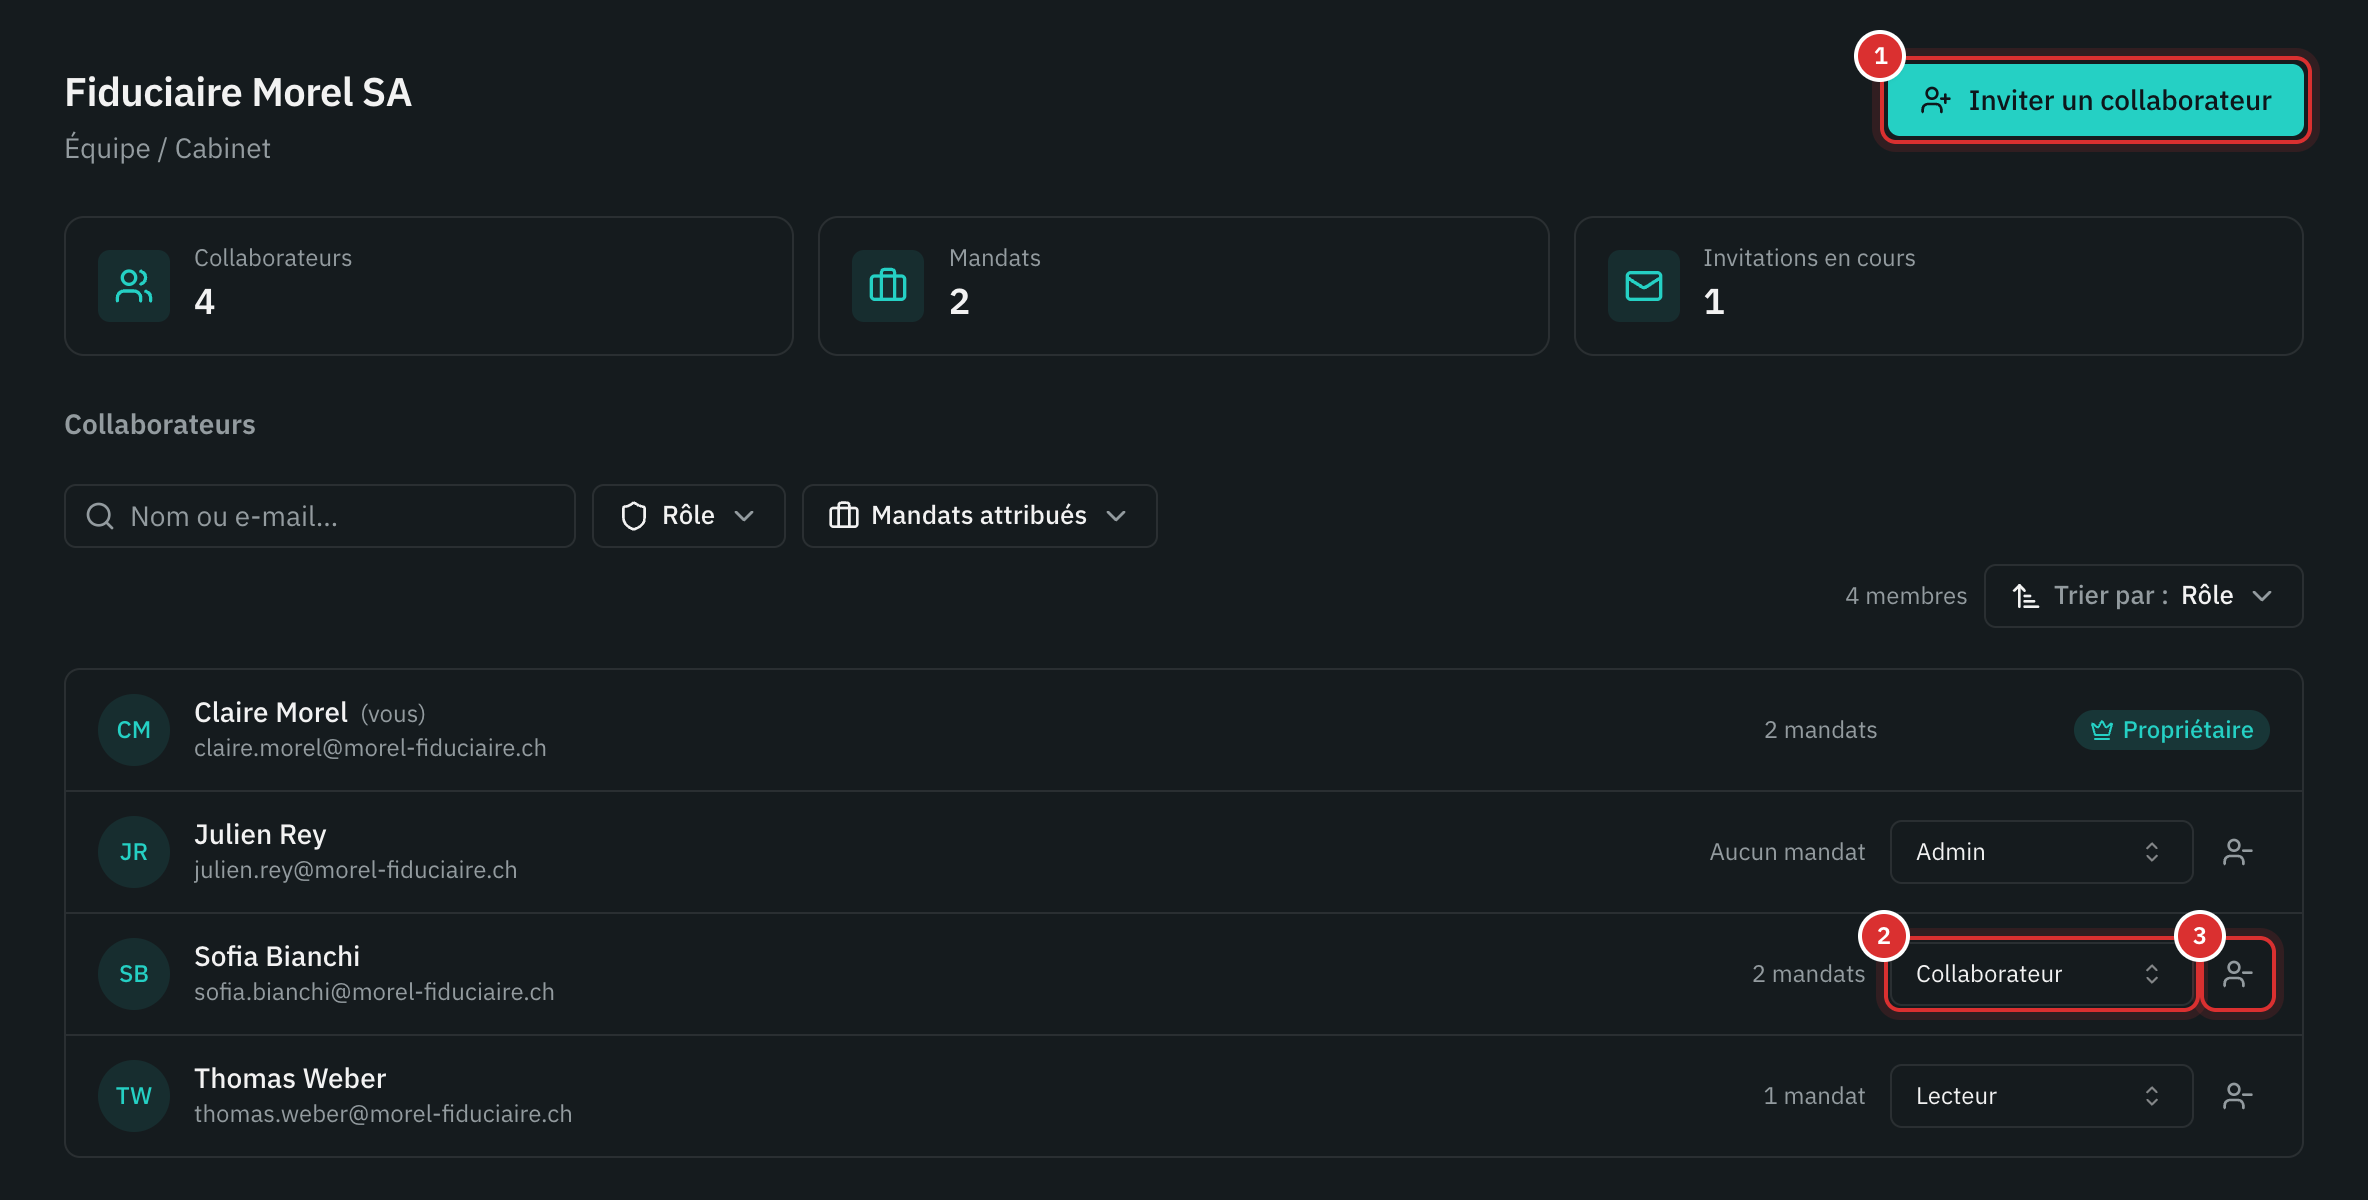Open Thomas Weber's Lecteur role selector

click(2042, 1096)
